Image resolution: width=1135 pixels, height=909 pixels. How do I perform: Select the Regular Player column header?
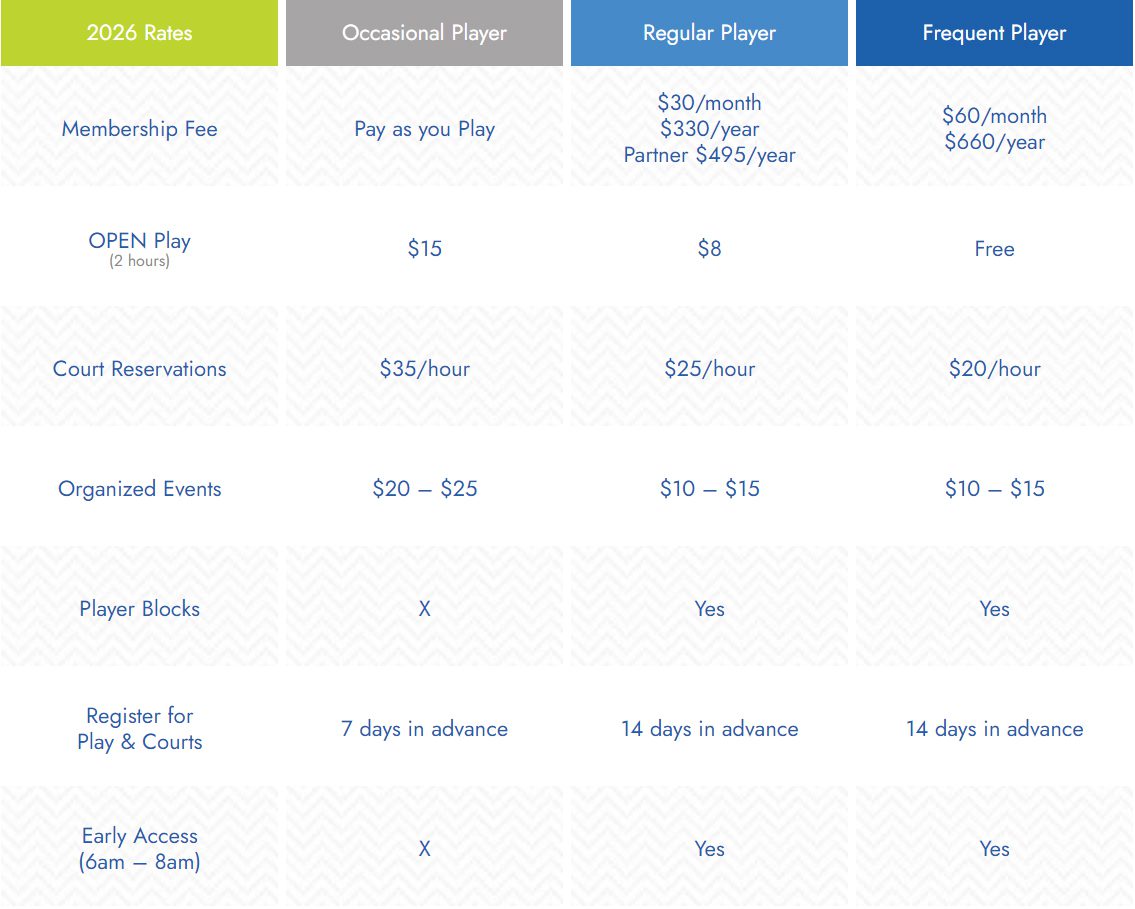[x=709, y=33]
